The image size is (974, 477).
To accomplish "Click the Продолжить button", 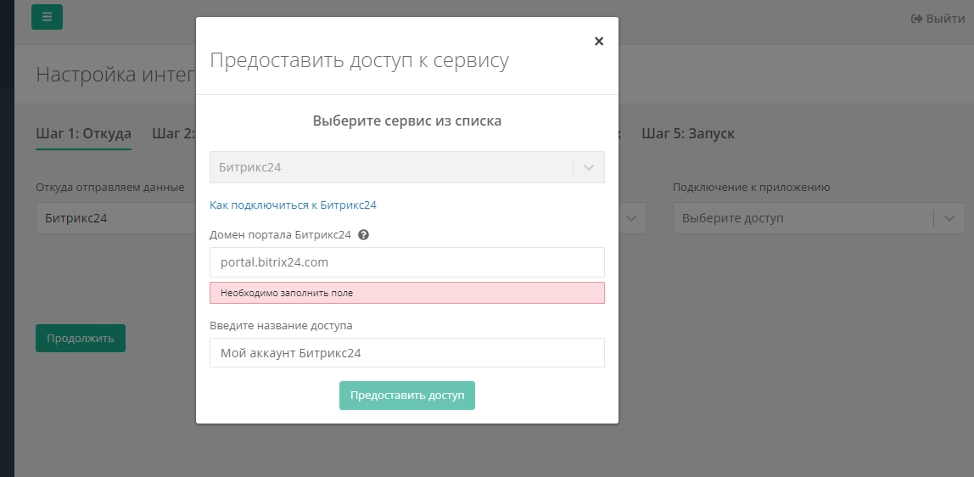I will coord(81,338).
